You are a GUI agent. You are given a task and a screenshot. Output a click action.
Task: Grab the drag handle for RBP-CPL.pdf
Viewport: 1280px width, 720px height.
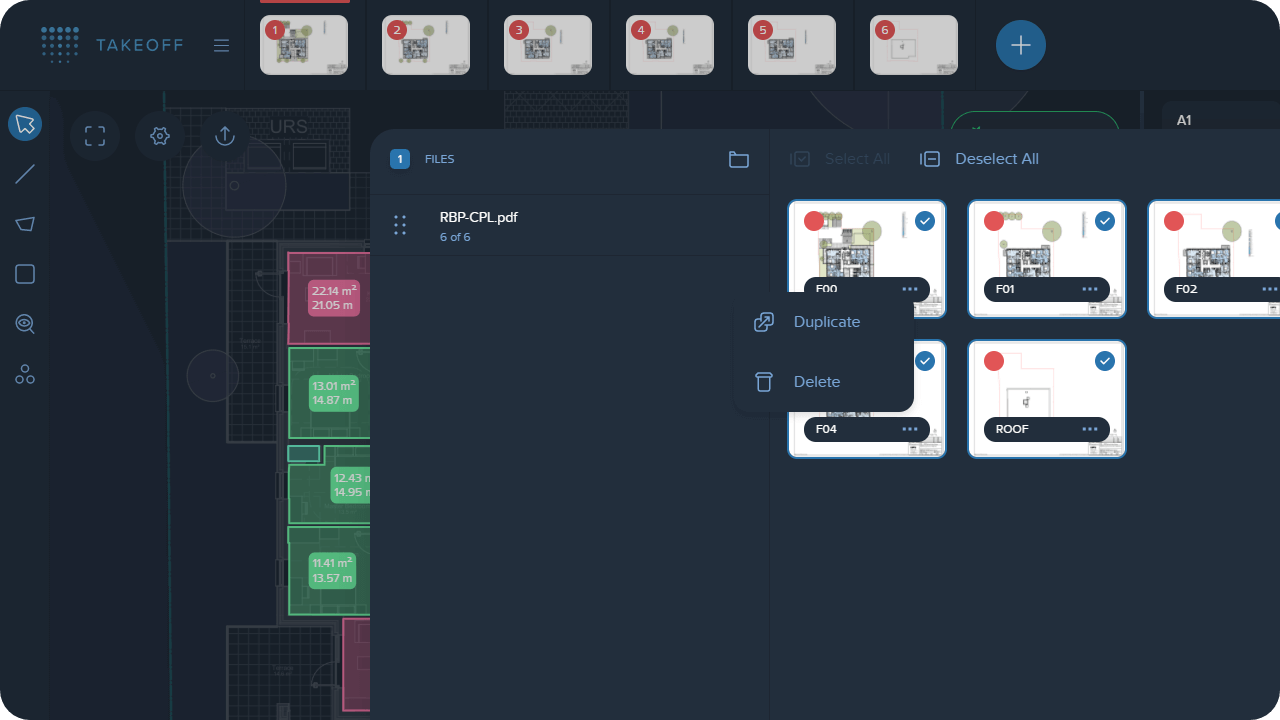(400, 225)
